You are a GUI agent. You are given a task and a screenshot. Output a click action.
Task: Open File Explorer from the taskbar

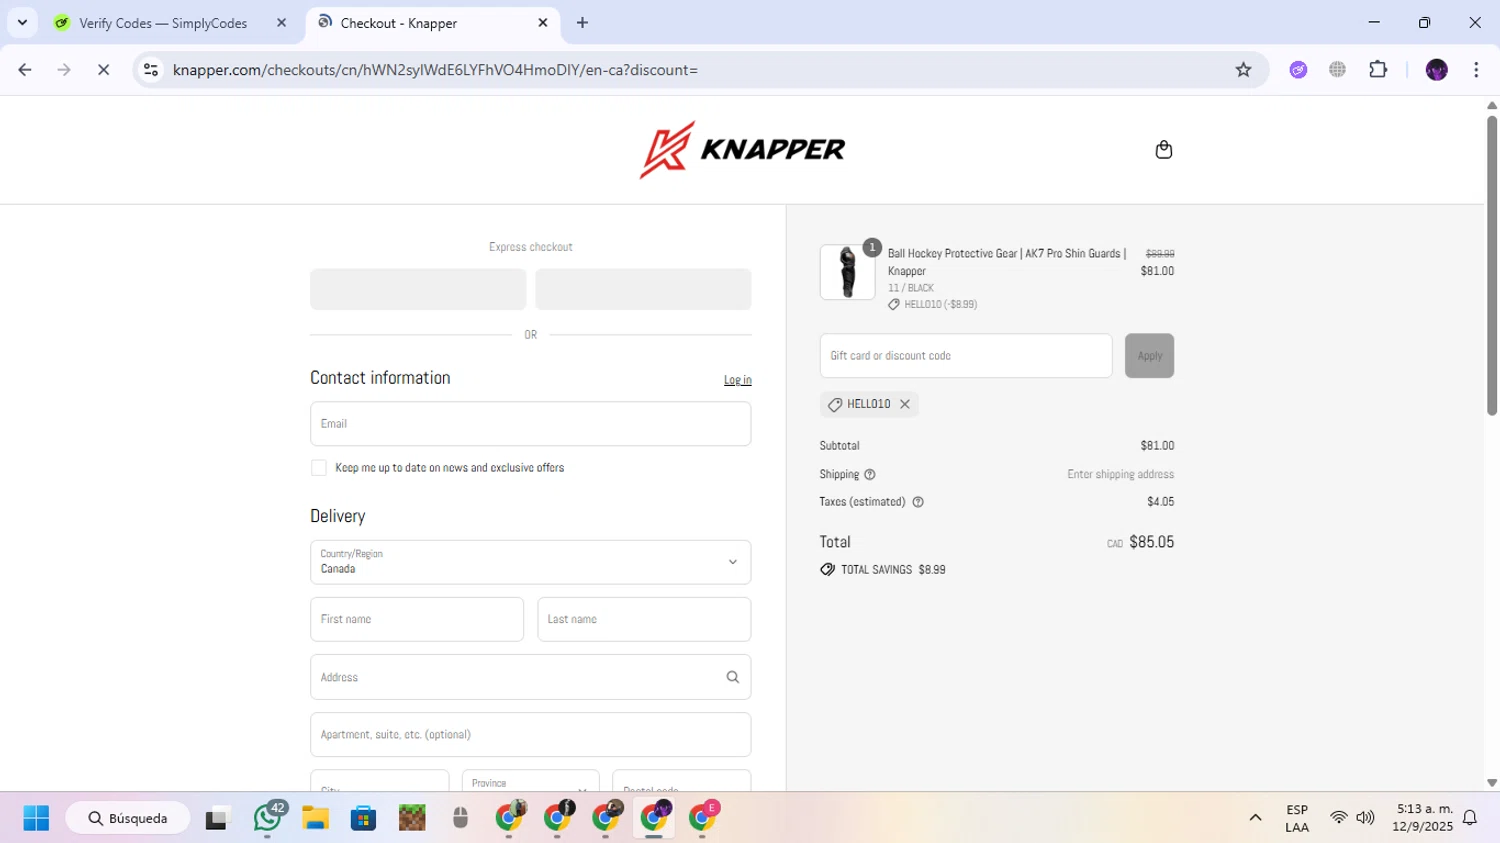point(315,818)
